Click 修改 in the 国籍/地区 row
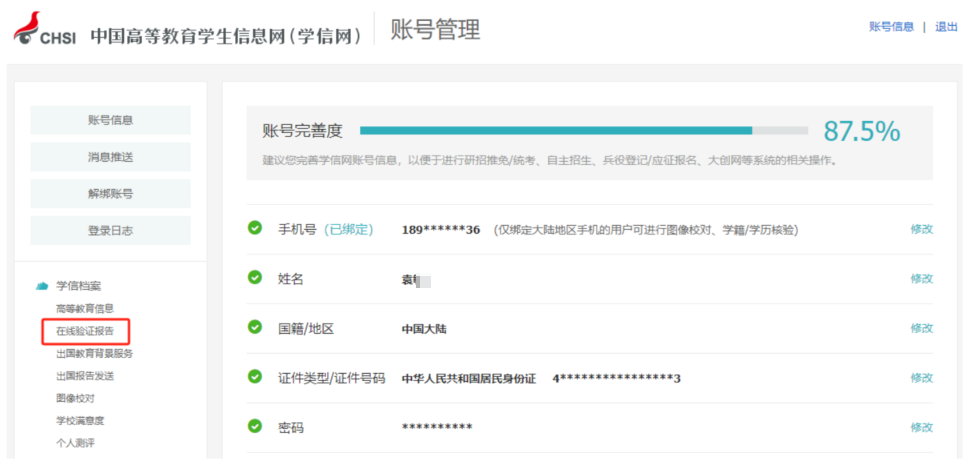 coord(921,328)
